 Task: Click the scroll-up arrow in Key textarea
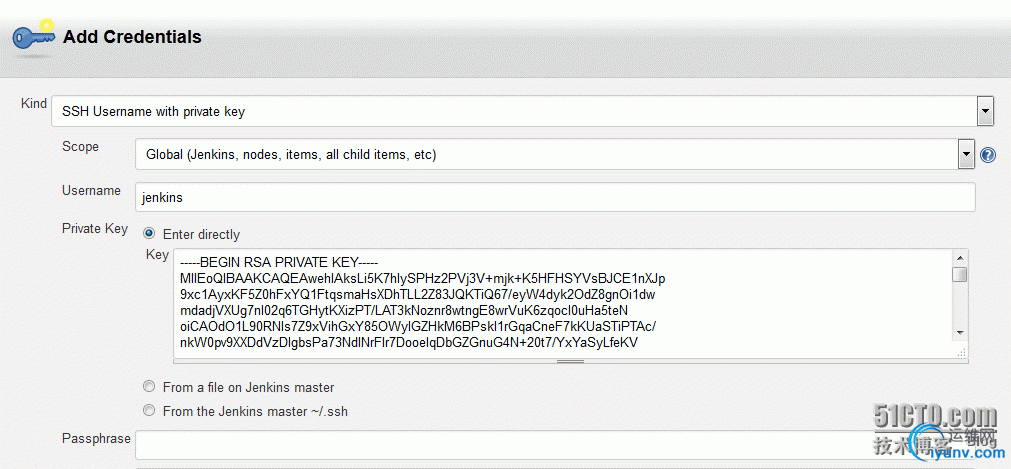(959, 256)
